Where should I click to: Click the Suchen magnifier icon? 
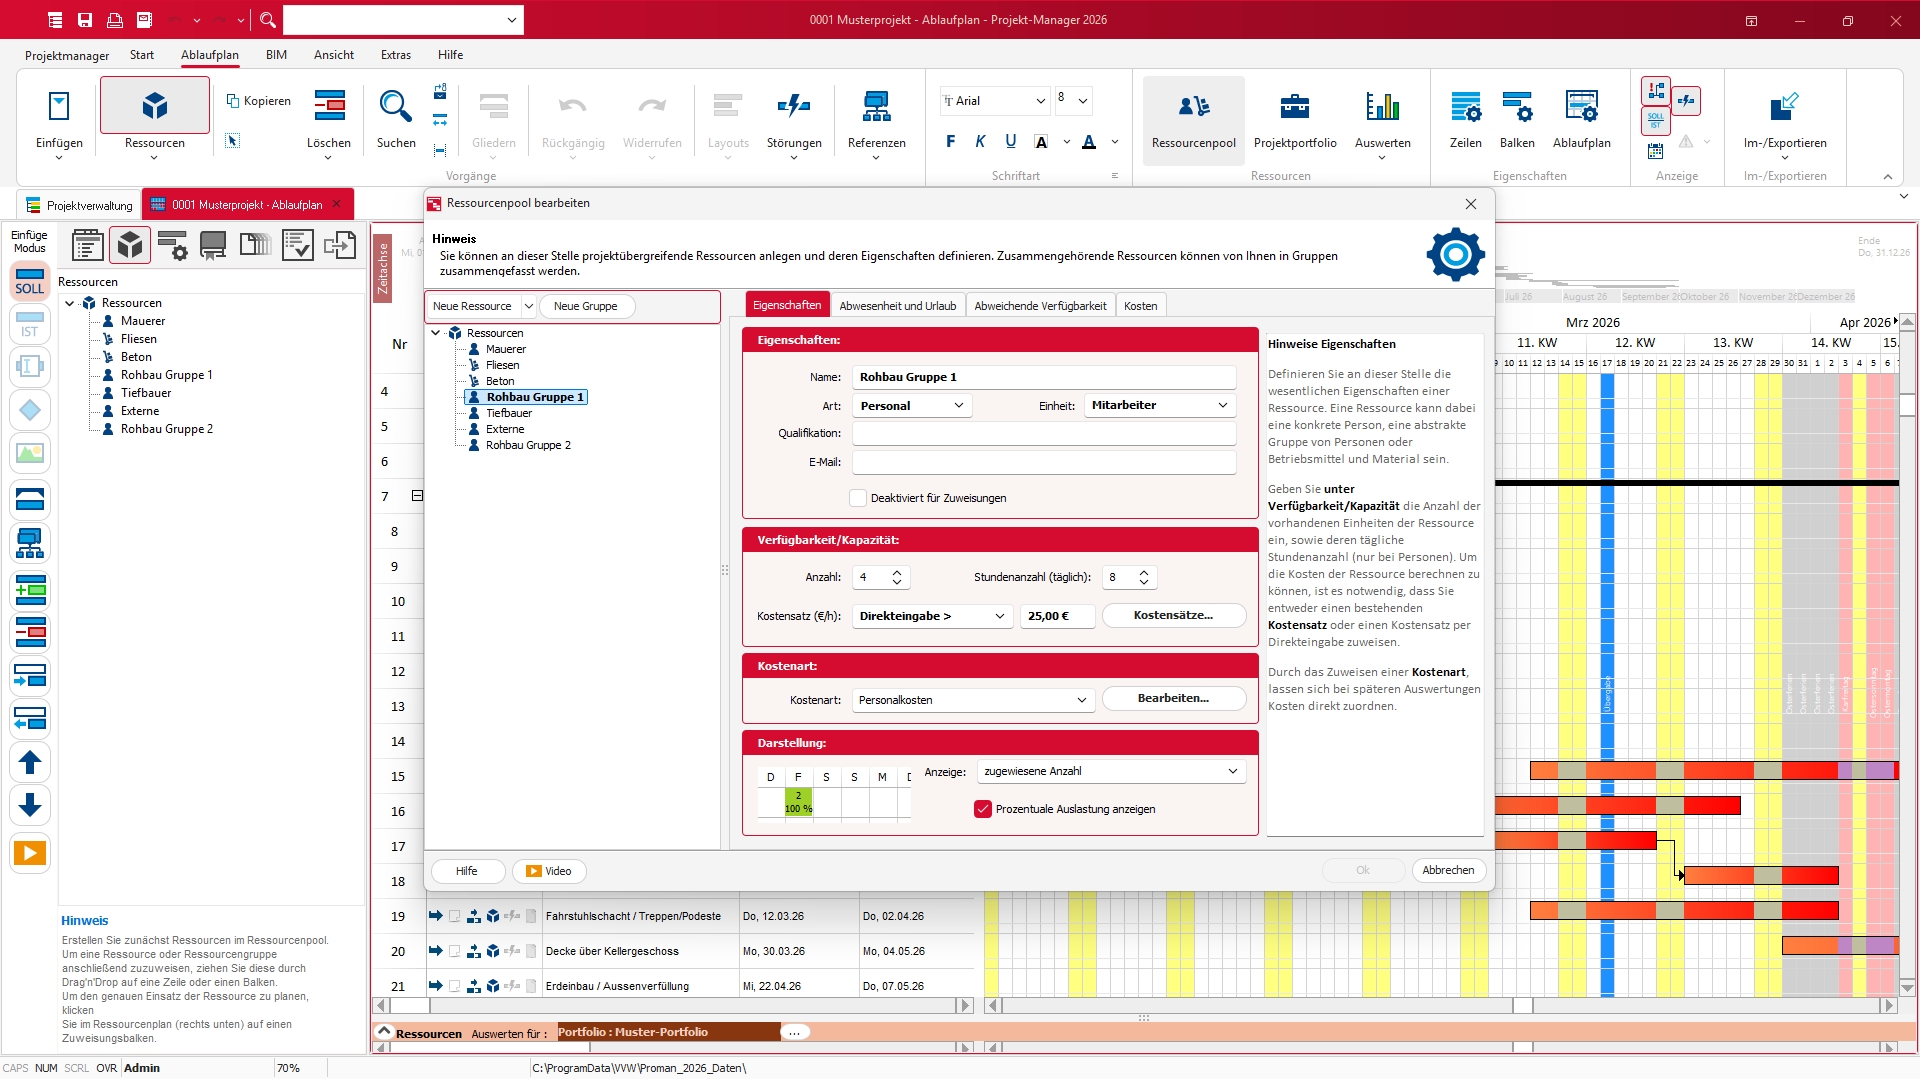(x=395, y=107)
